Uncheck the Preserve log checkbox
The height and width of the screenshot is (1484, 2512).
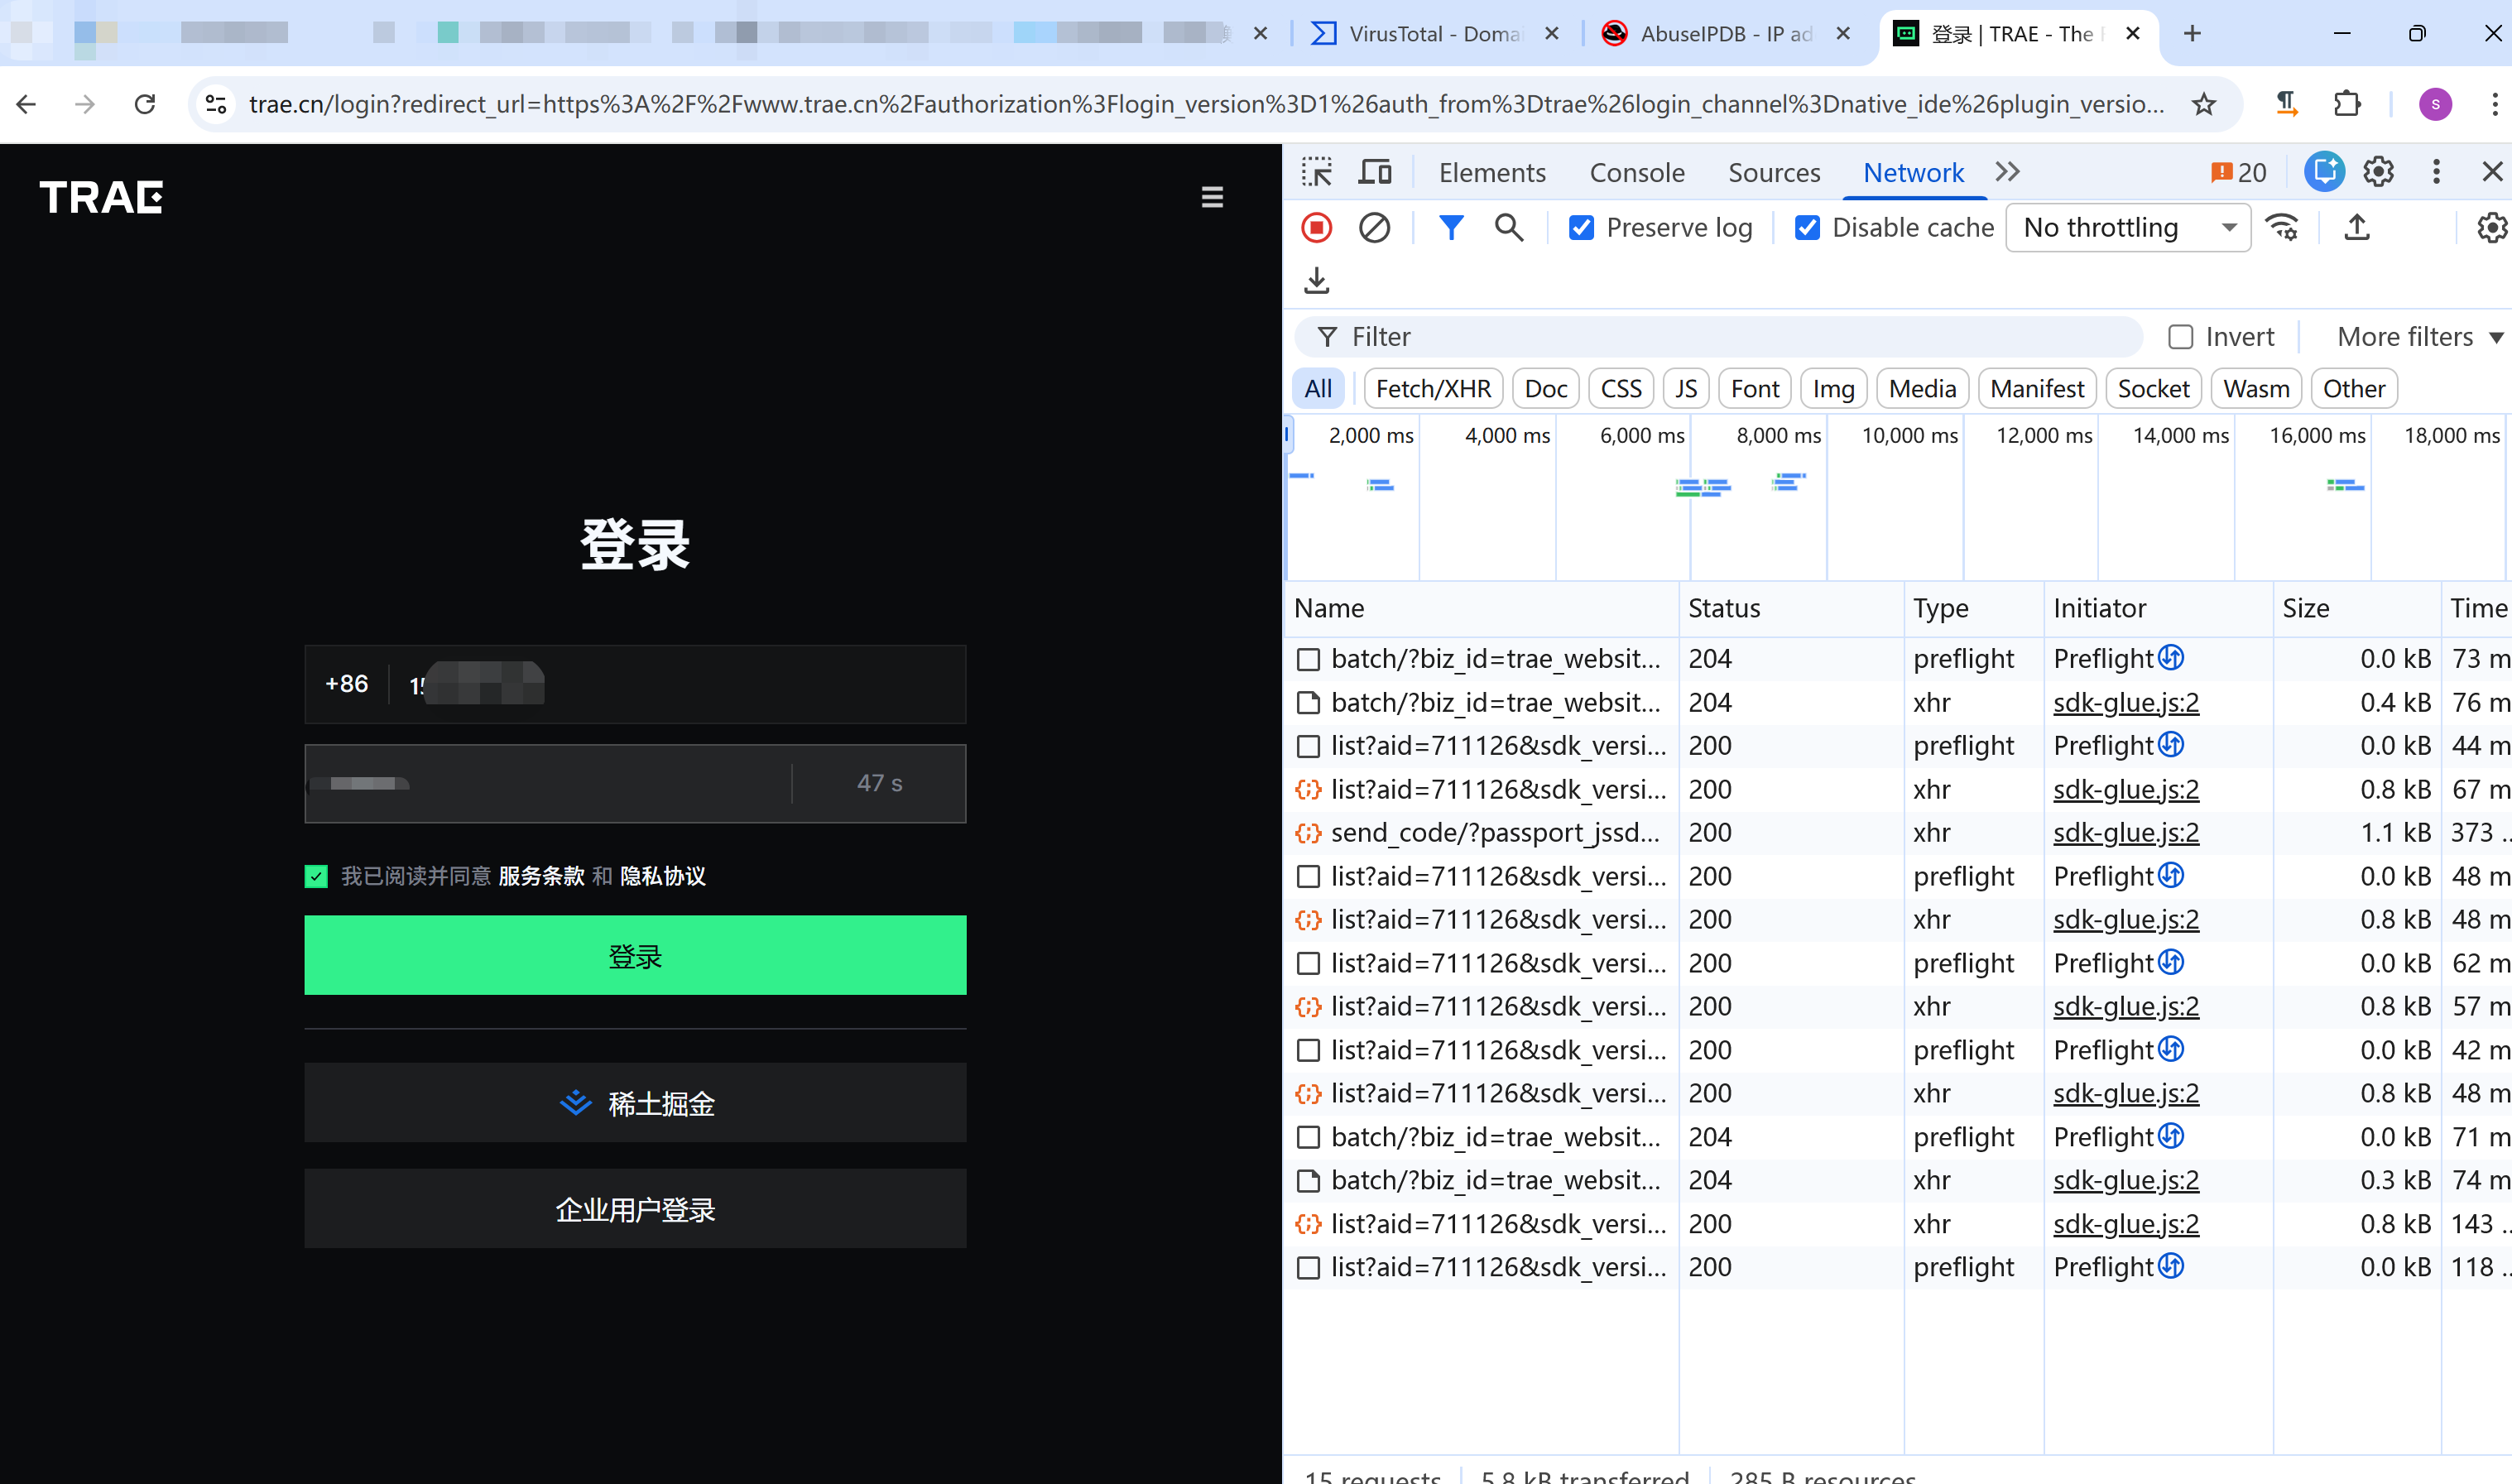coord(1581,228)
